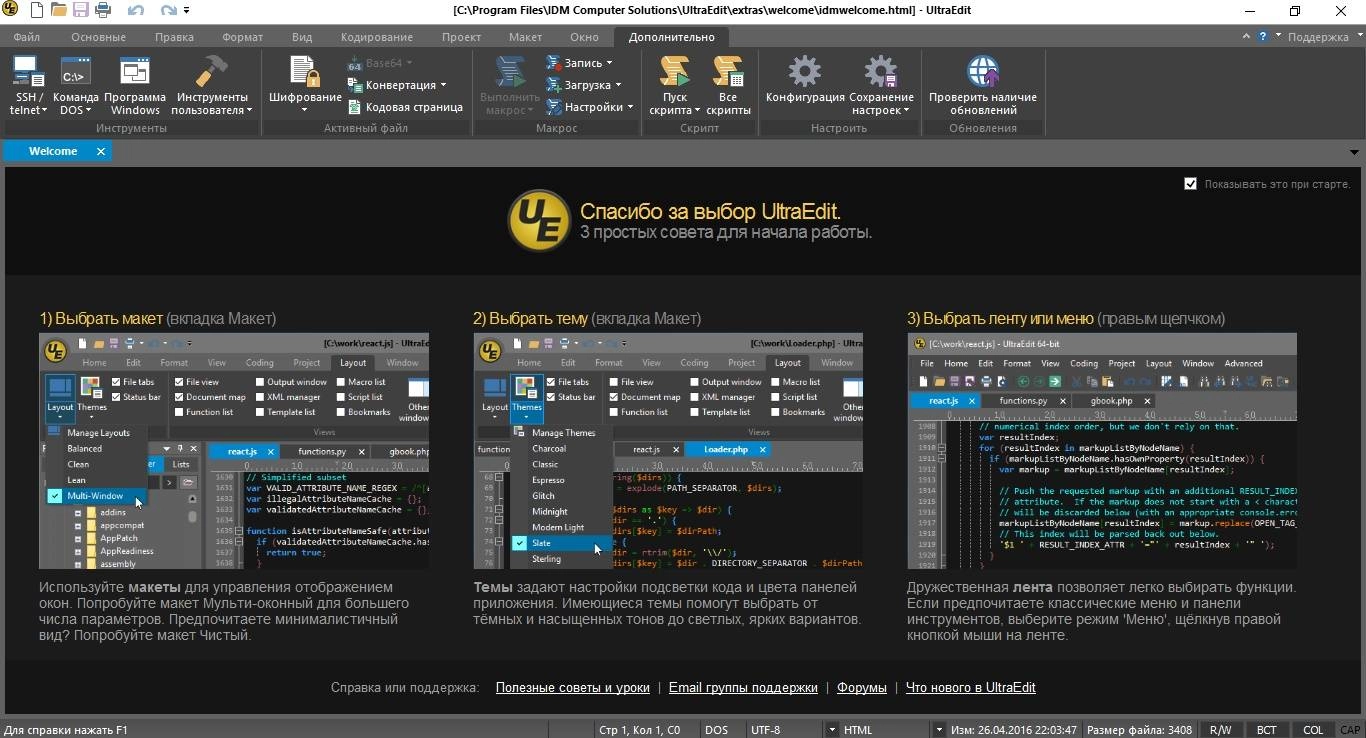This screenshot has width=1366, height=738.
Task: Expand Инструменты пользователя dropdown arrow
Action: click(x=248, y=111)
